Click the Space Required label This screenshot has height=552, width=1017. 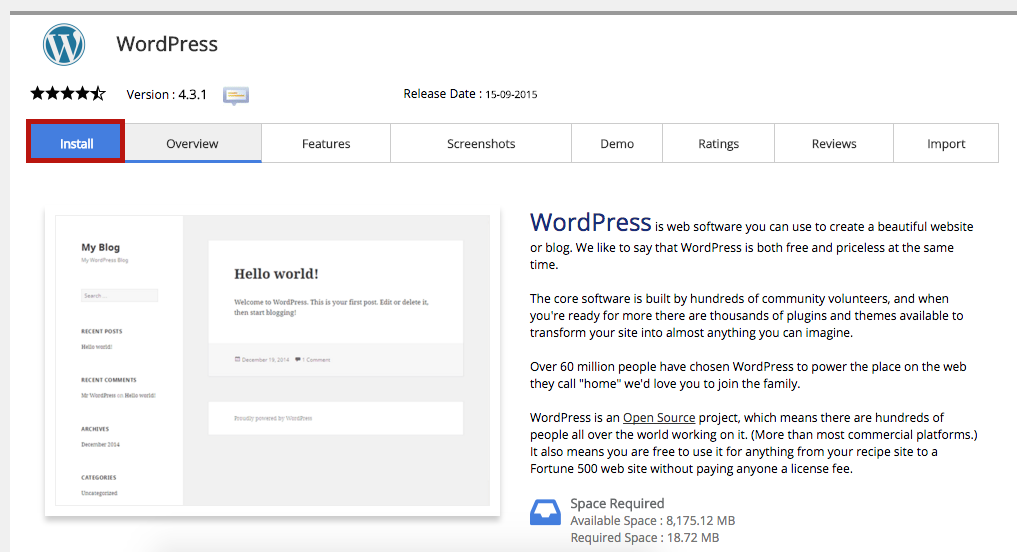pos(617,503)
